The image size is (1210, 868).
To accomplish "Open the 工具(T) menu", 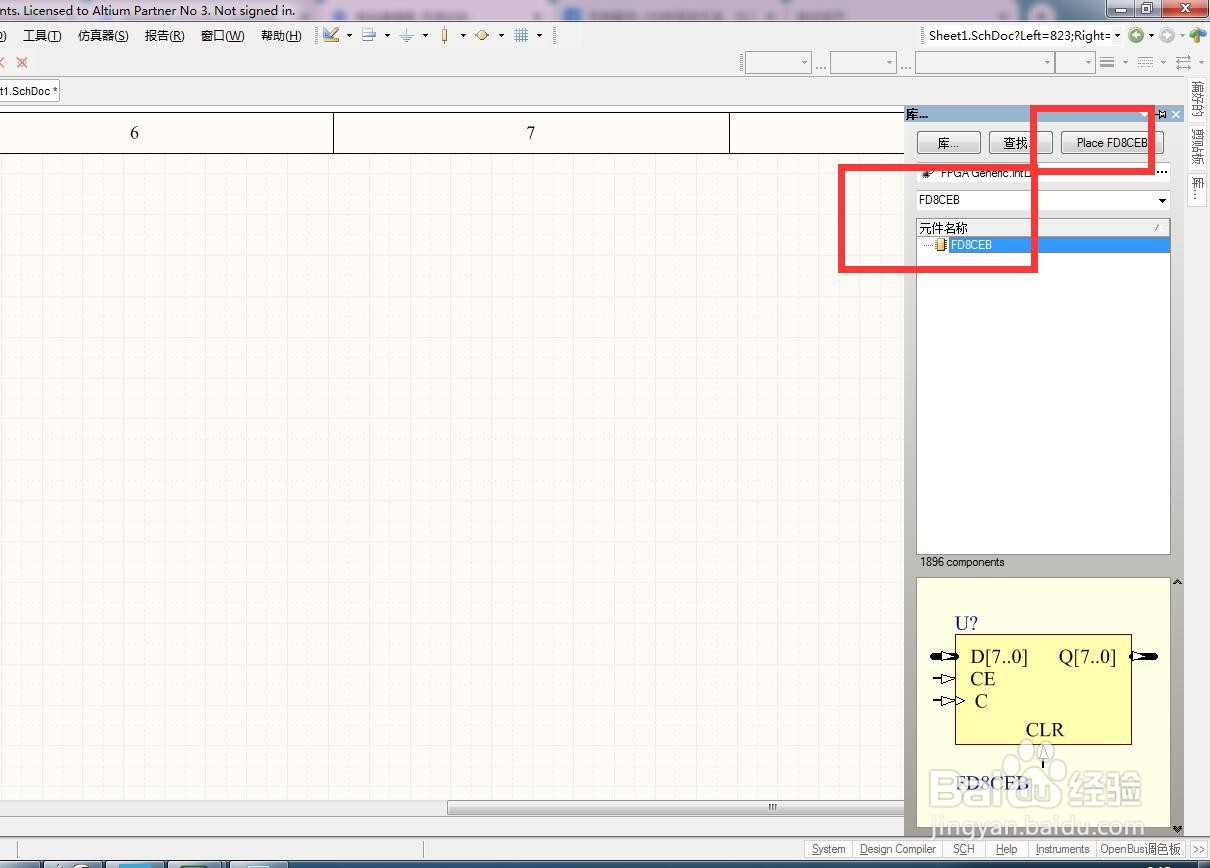I will click(42, 36).
